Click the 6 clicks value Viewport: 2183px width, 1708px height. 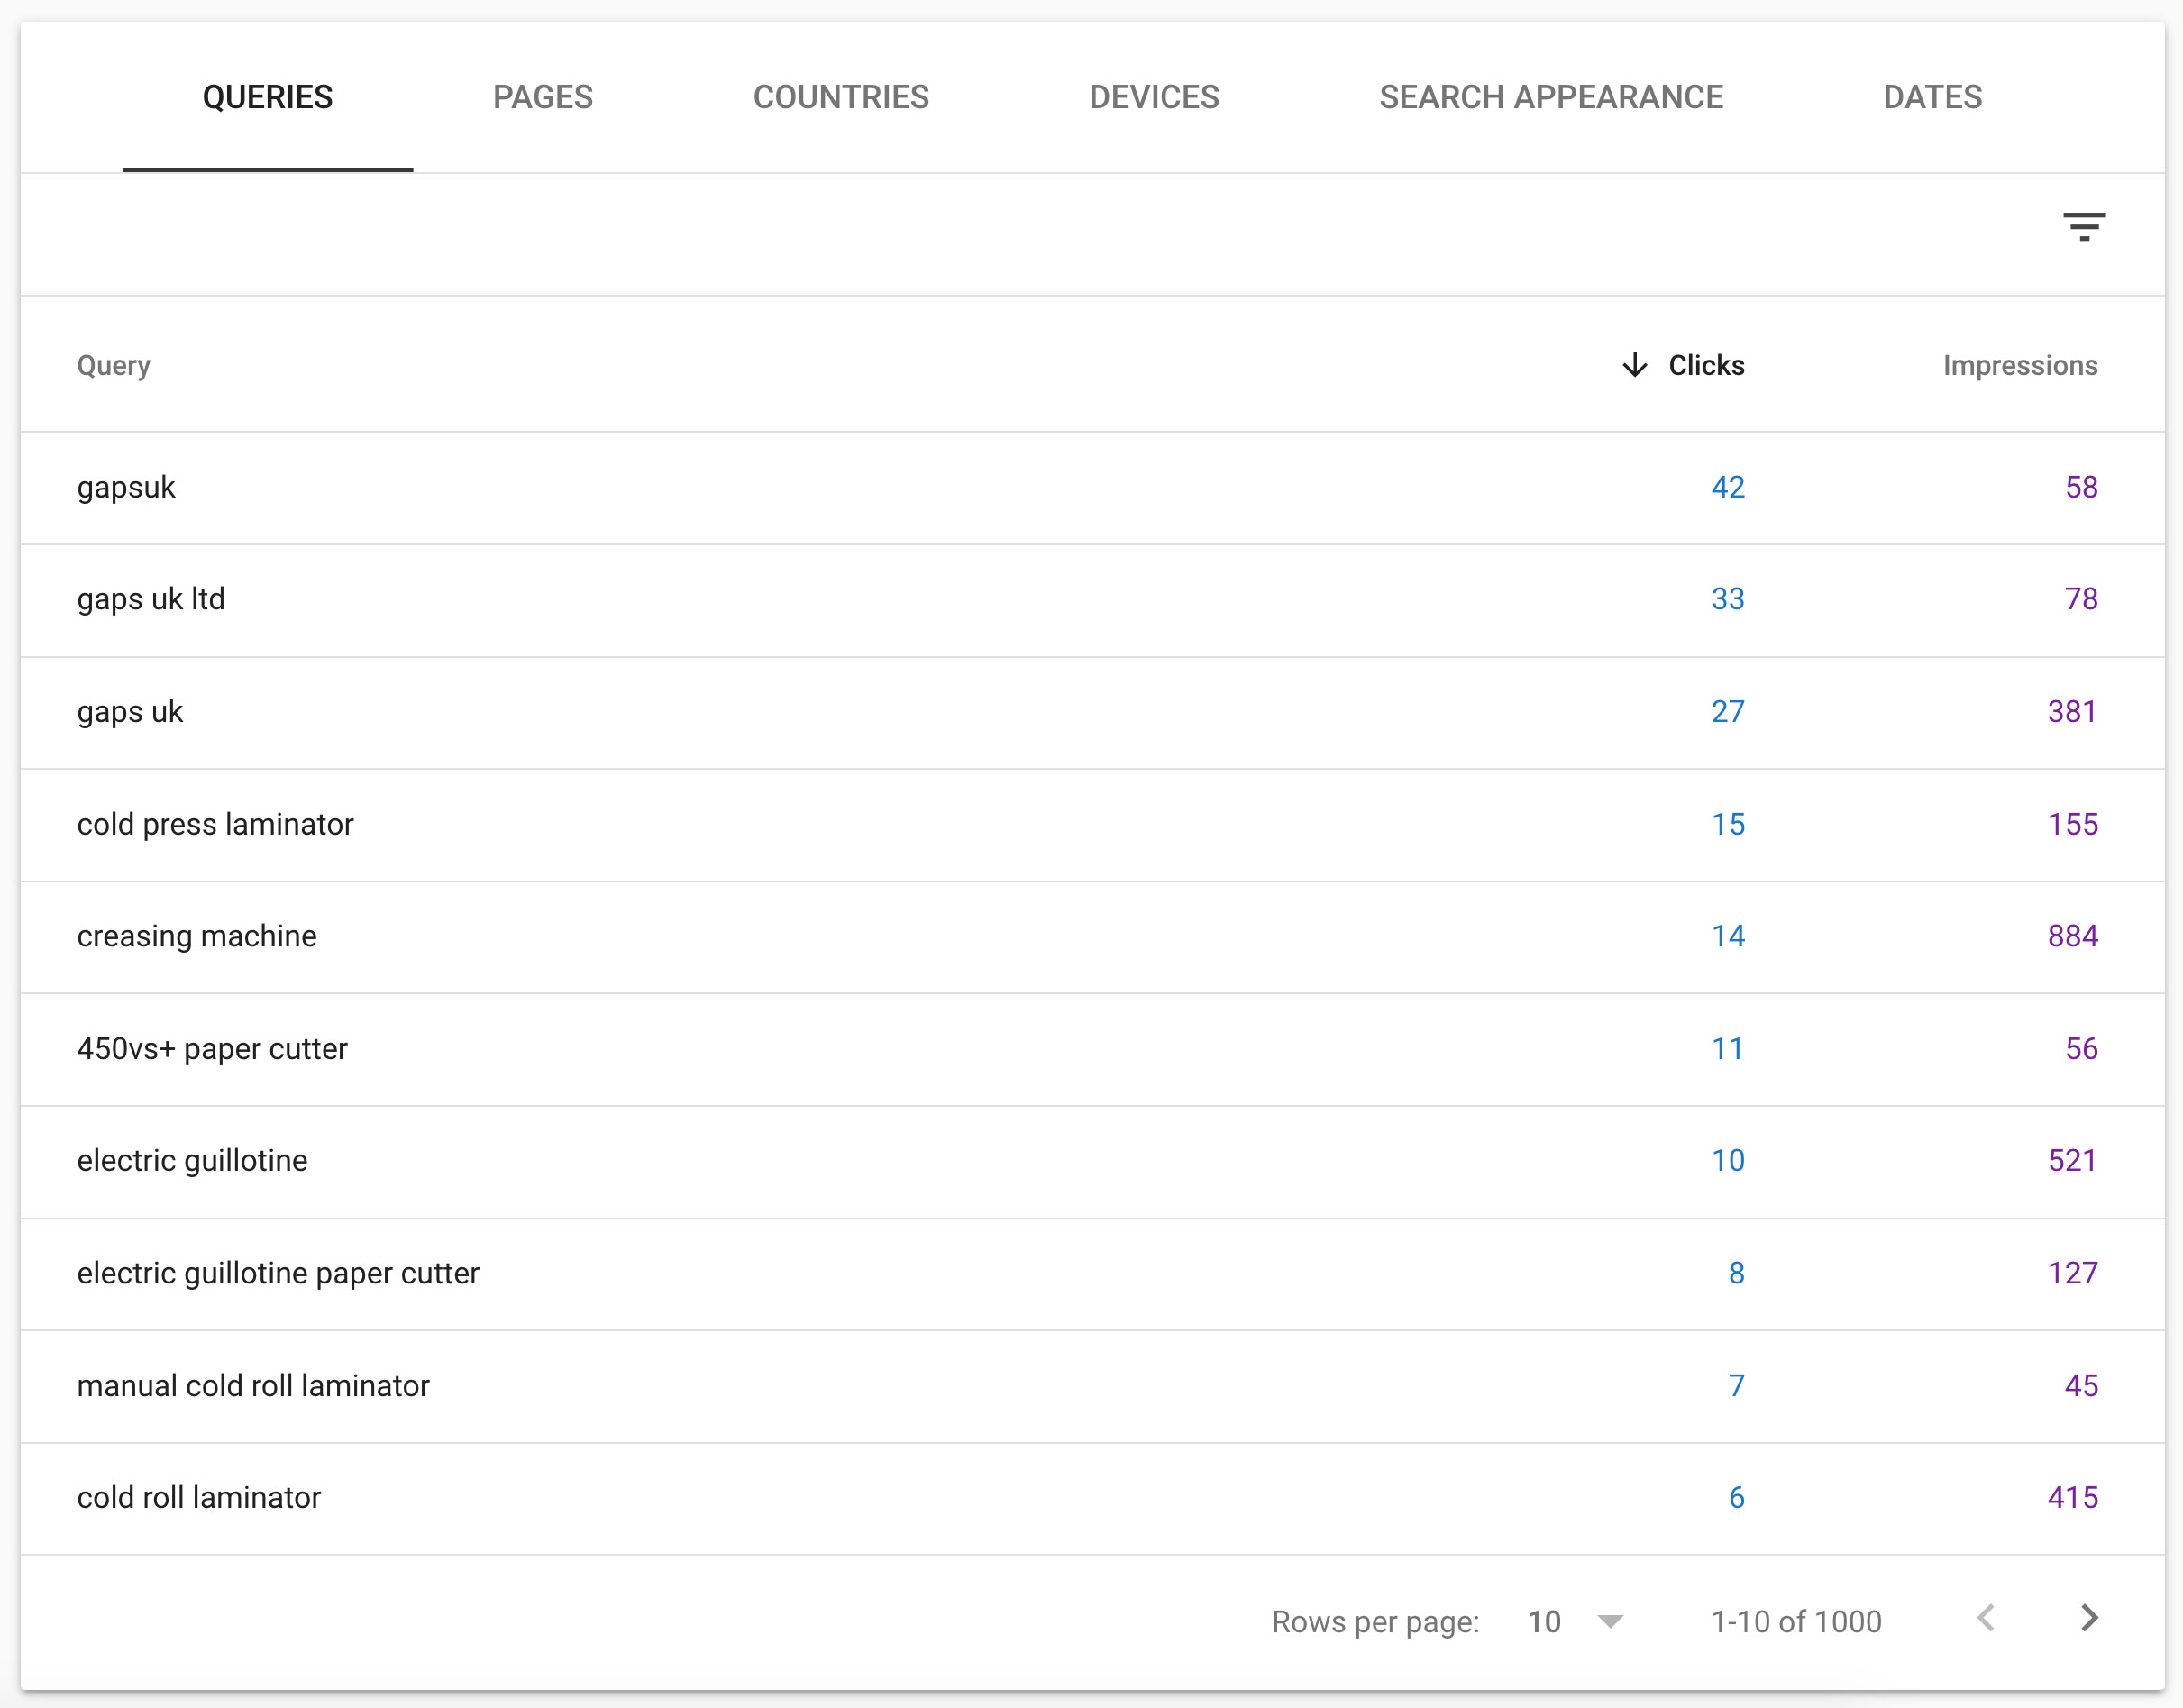pos(1736,1497)
